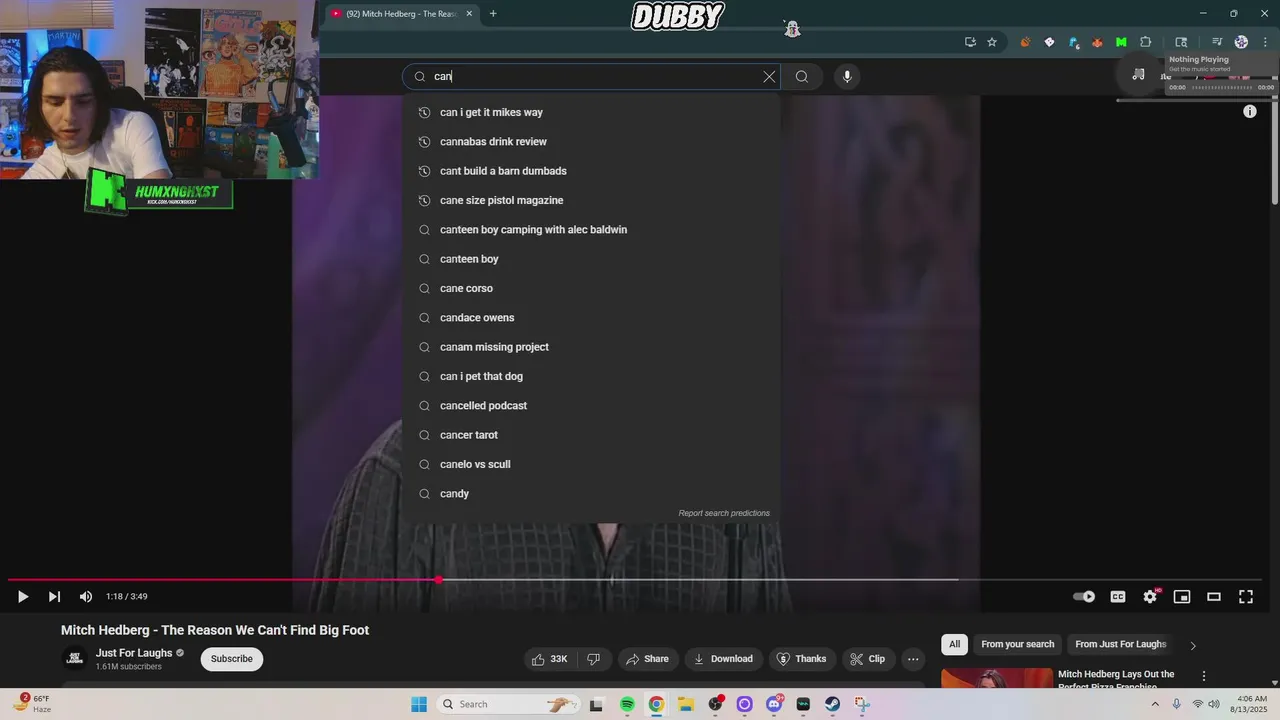Close the Mitch Hedberg browser tab

(x=469, y=13)
